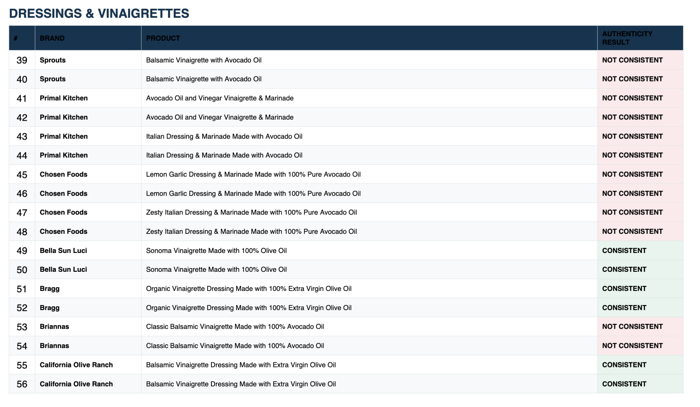700x407 pixels.
Task: Select Briannas brand in row 54
Action: 54,346
